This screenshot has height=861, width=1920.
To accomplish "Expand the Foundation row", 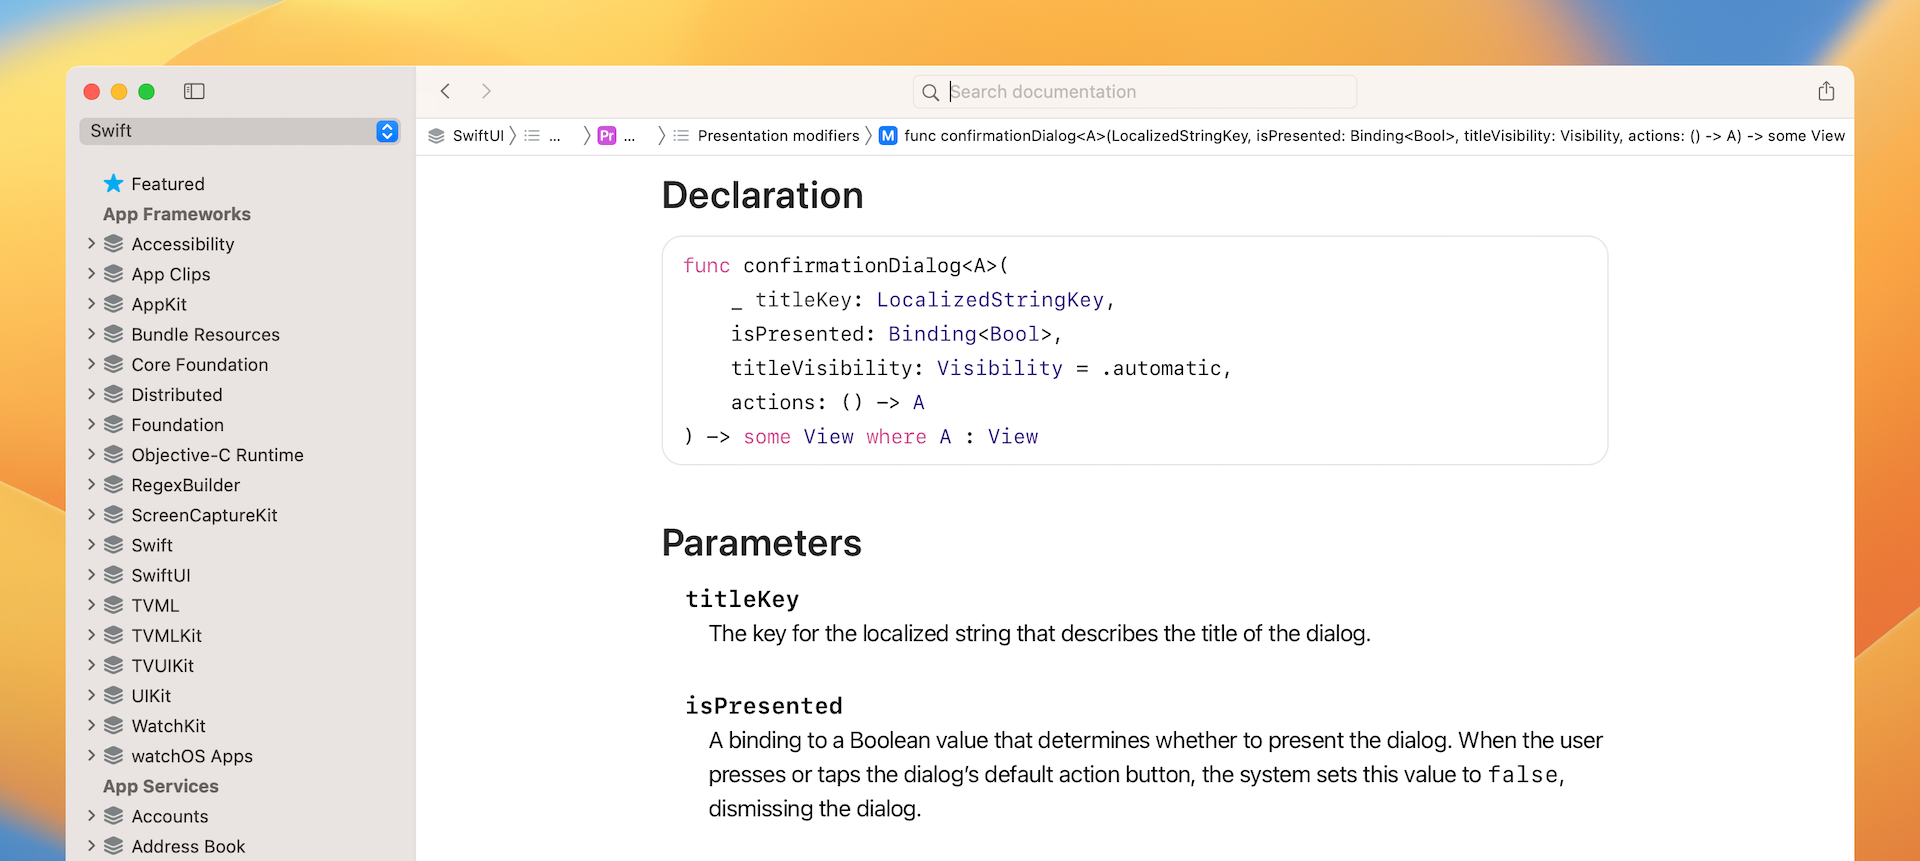I will click(91, 424).
